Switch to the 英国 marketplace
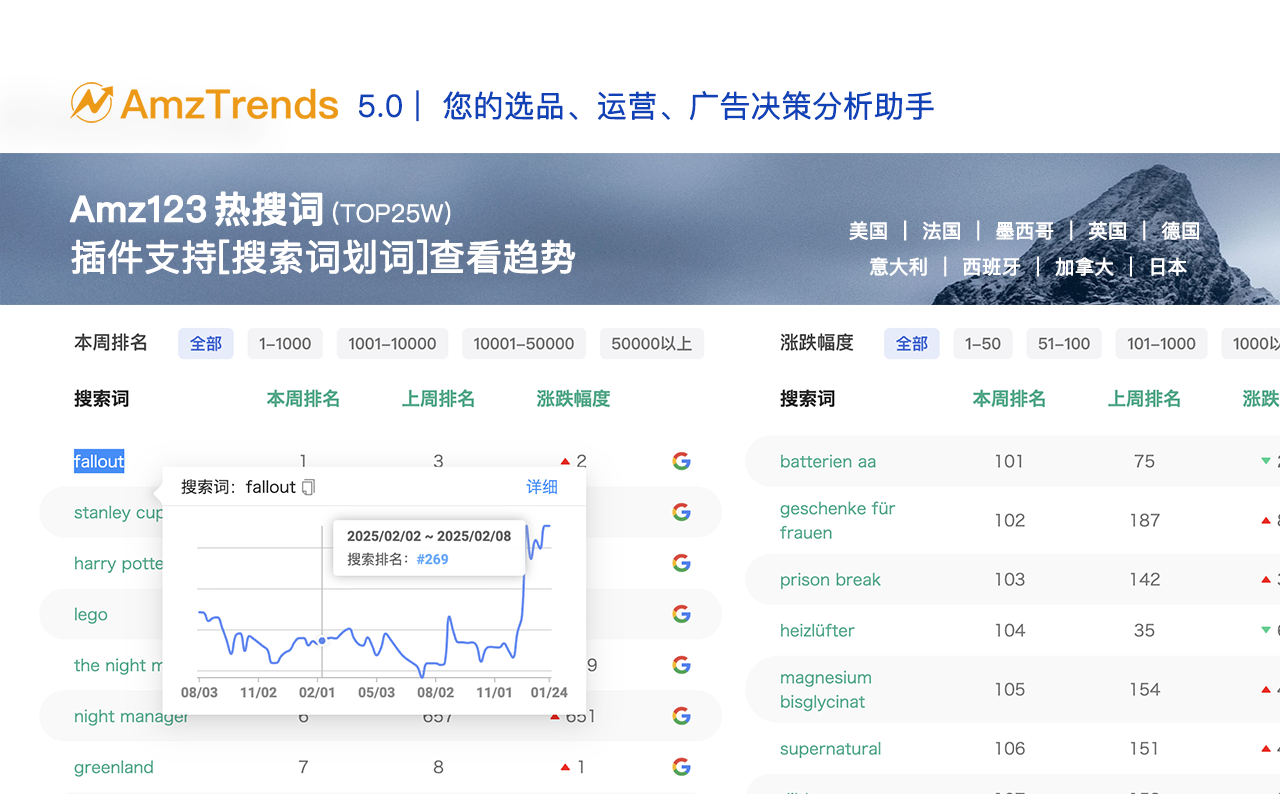The width and height of the screenshot is (1280, 800). (1107, 230)
